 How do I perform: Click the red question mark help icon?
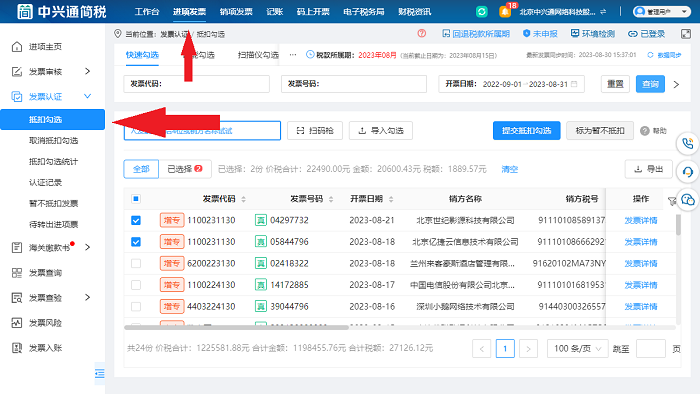tap(421, 33)
